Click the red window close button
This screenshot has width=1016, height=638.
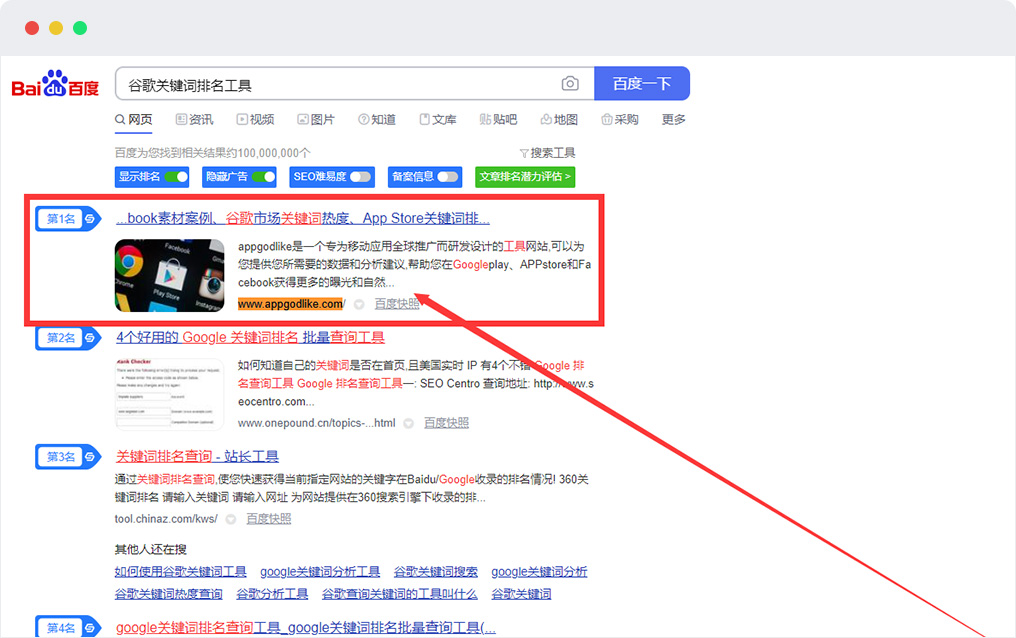tap(32, 28)
